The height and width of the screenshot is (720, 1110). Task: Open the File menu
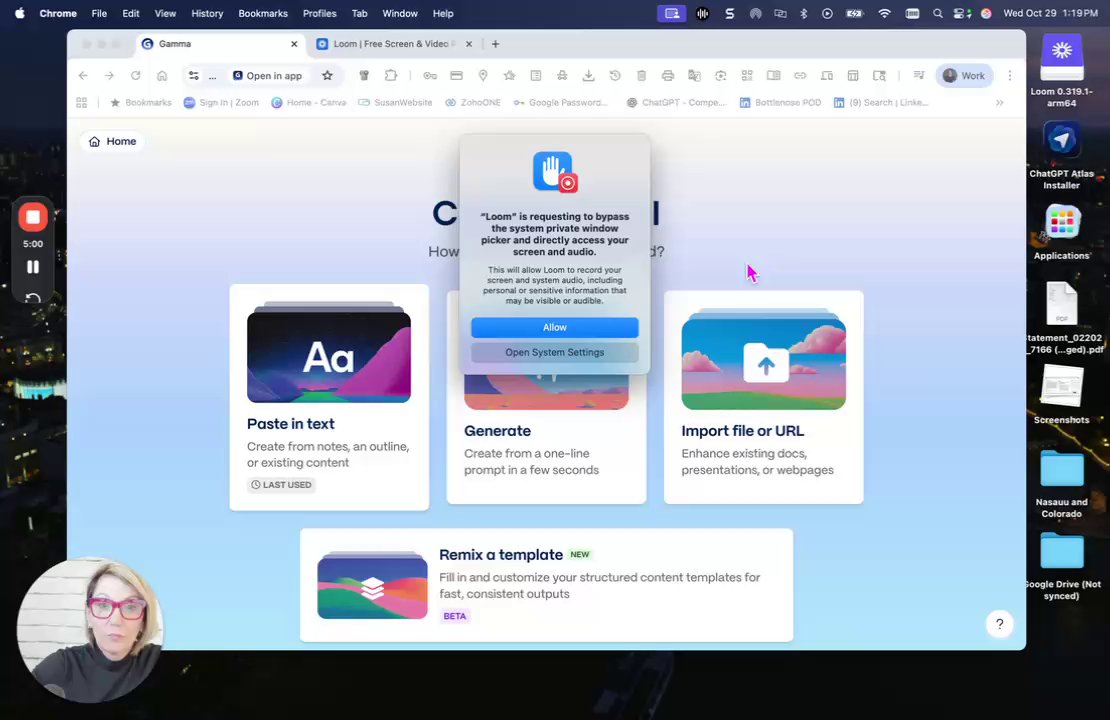99,13
